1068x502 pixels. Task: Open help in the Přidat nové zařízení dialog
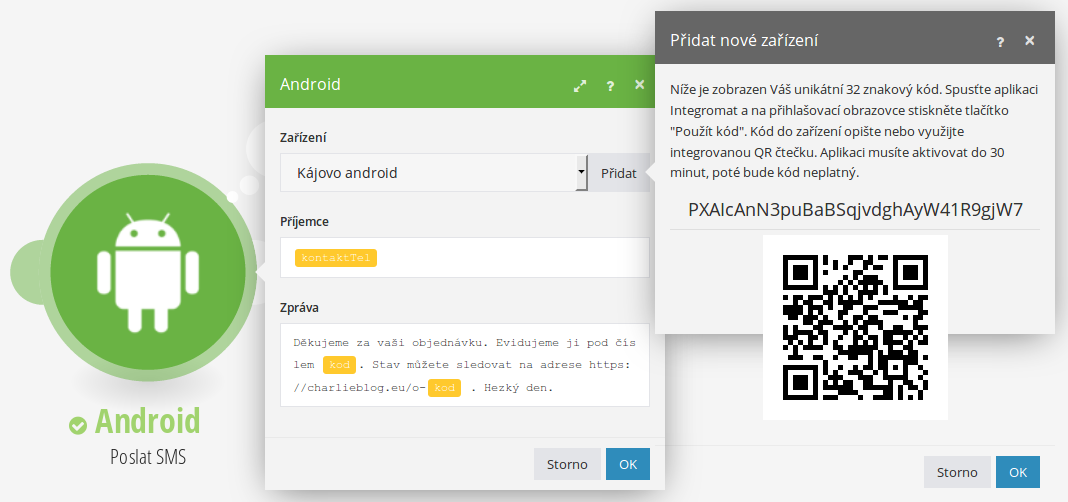pyautogui.click(x=1000, y=42)
